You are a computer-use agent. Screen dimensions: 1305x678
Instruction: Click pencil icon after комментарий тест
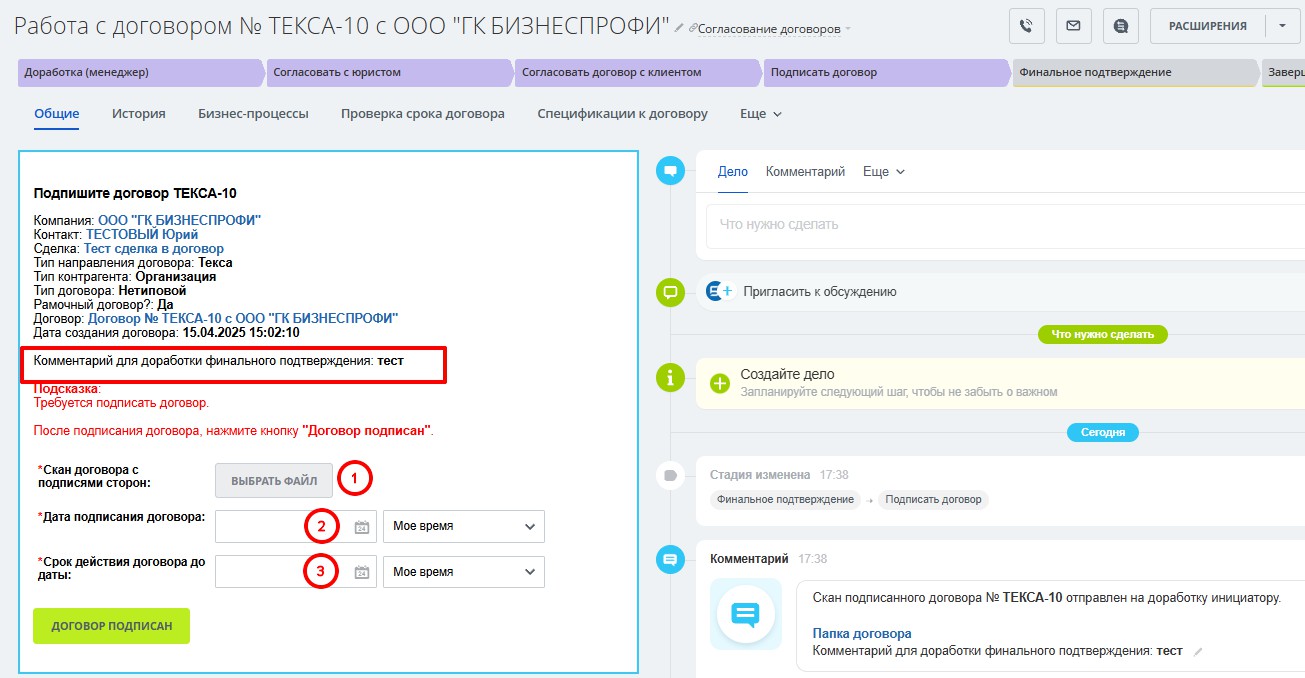click(x=1198, y=651)
